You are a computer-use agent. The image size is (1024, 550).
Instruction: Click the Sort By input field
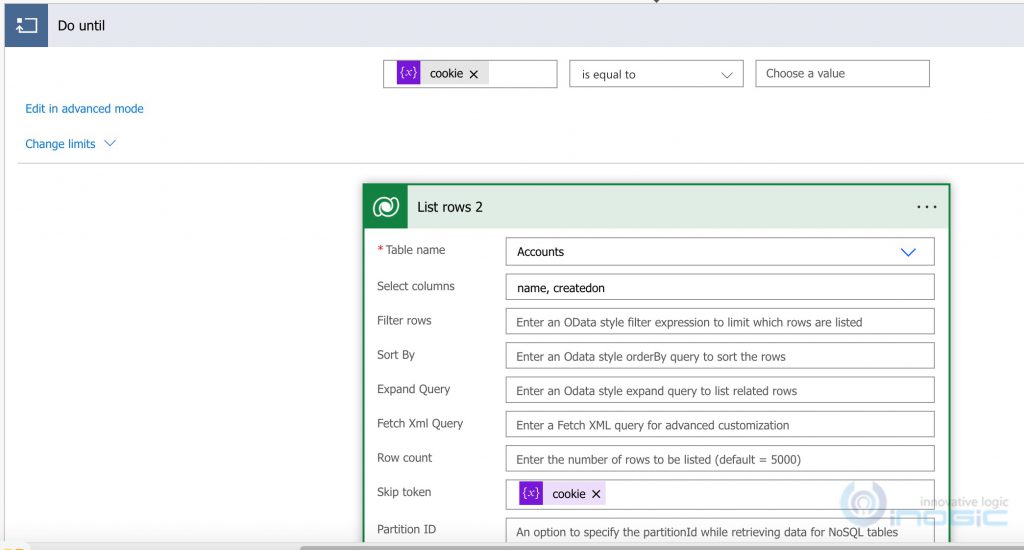[719, 356]
